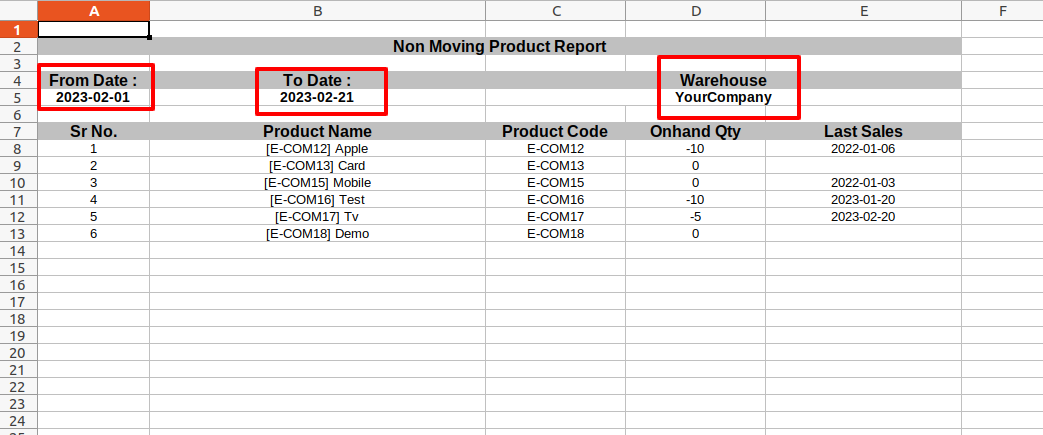1043x435 pixels.
Task: Select the Sr No. 2 cell
Action: coord(94,166)
